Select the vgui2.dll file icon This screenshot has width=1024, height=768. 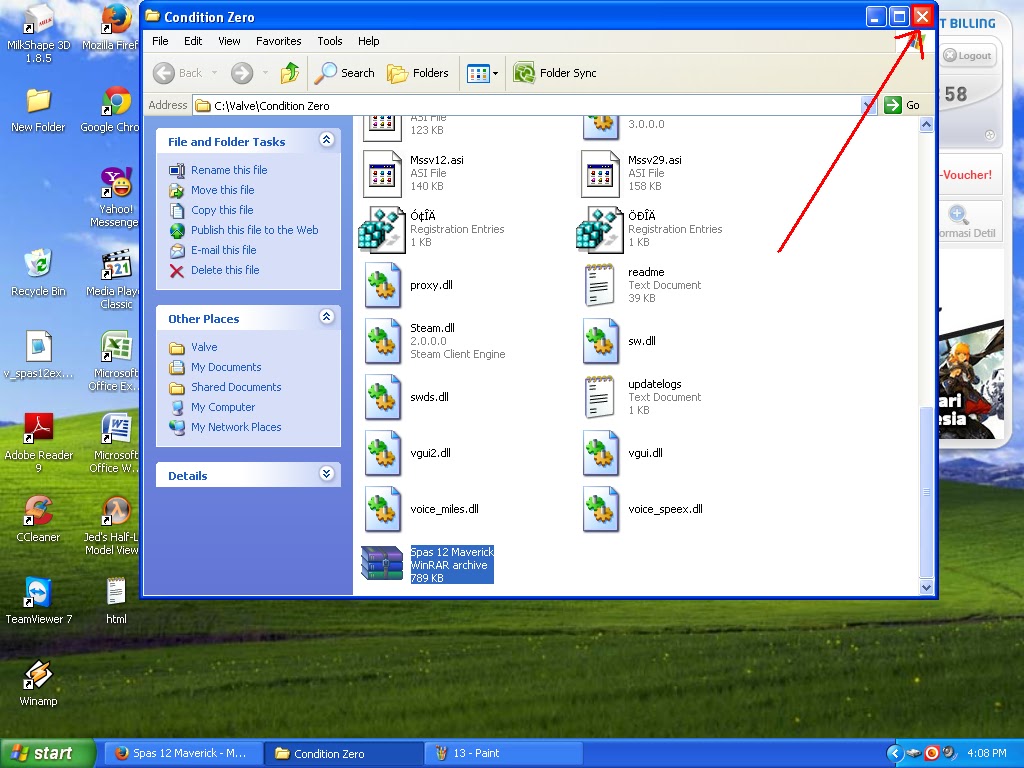(383, 453)
